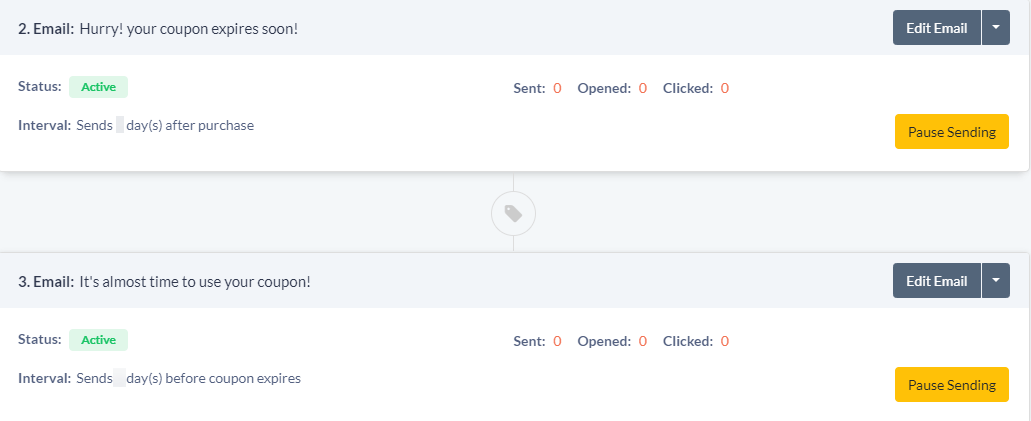
Task: Edit the "It's almost time to use your coupon!" email
Action: click(x=936, y=281)
